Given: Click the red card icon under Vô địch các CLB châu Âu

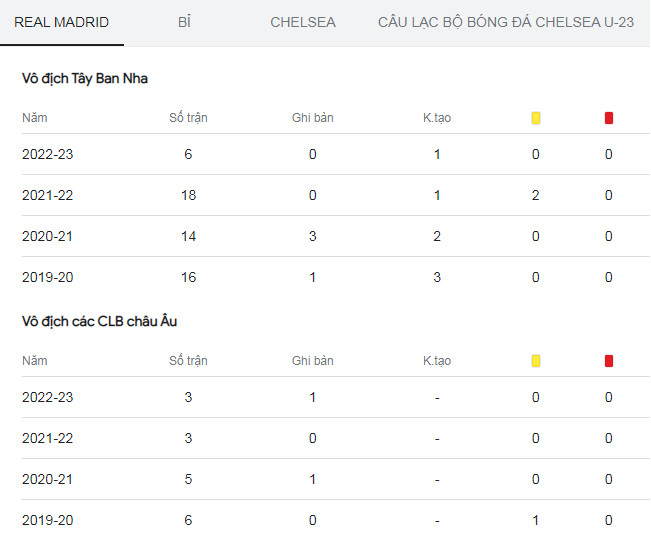Looking at the screenshot, I should tap(609, 361).
